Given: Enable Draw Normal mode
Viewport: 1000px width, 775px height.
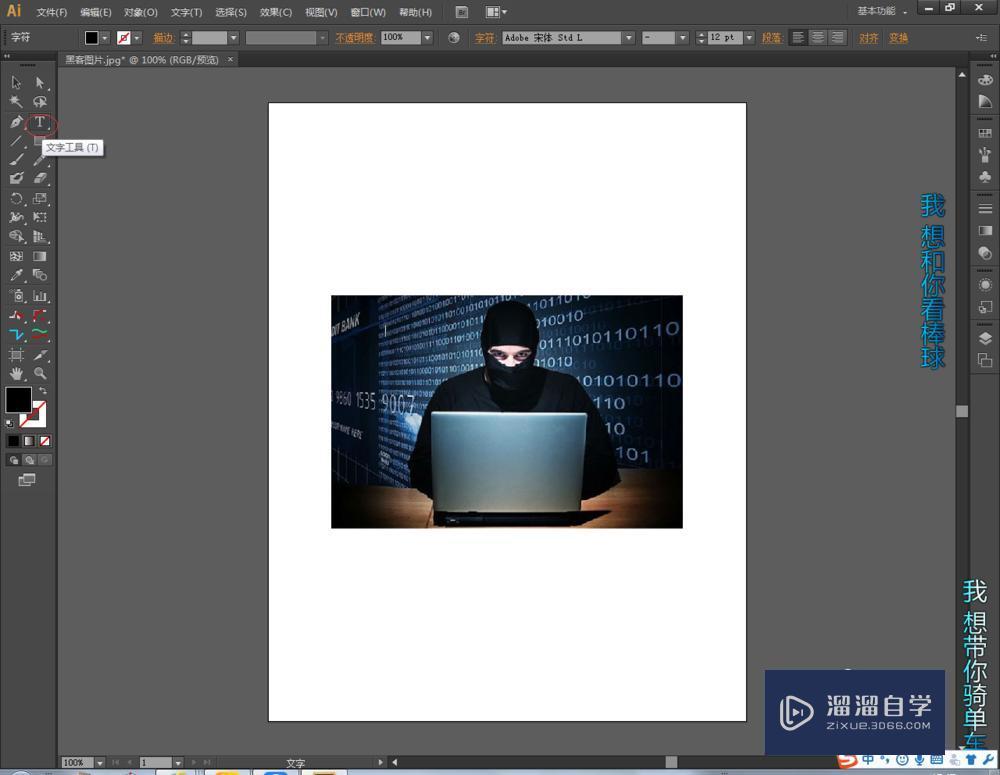Looking at the screenshot, I should (13, 460).
